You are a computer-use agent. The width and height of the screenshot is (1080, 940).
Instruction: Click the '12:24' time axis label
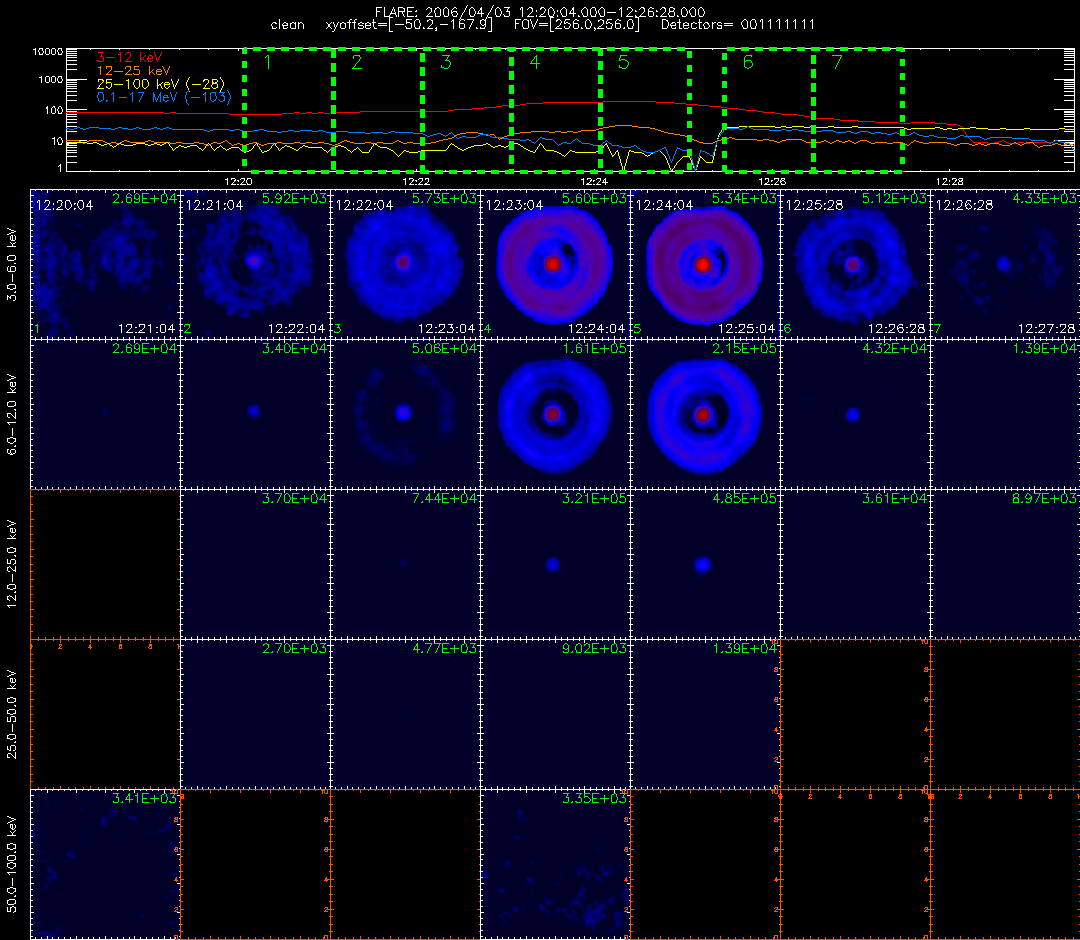pyautogui.click(x=594, y=181)
